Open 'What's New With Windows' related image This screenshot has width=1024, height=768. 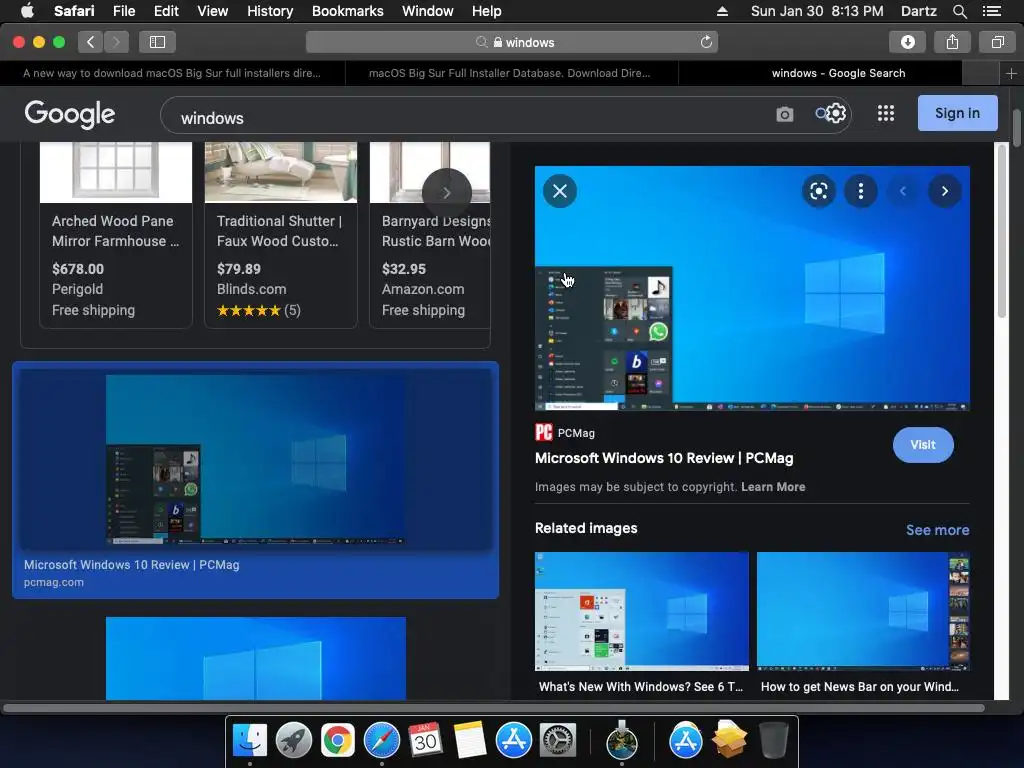click(x=641, y=611)
